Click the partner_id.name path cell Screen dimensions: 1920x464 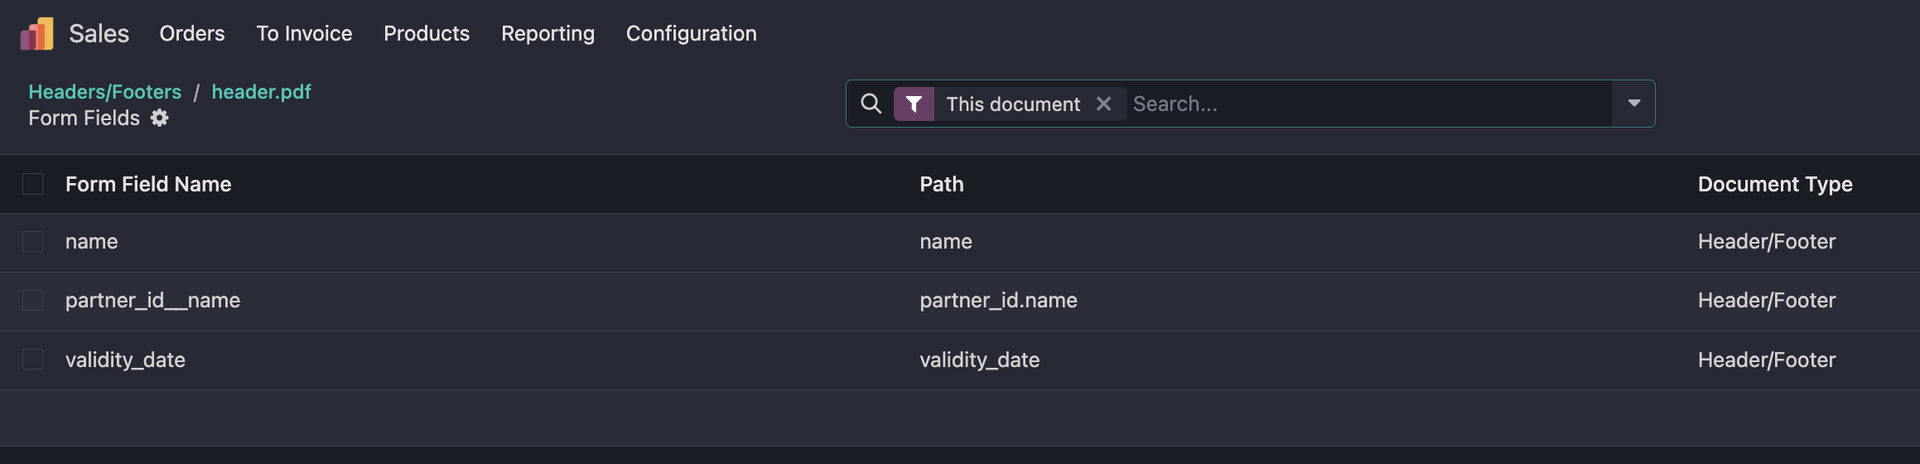click(x=998, y=301)
